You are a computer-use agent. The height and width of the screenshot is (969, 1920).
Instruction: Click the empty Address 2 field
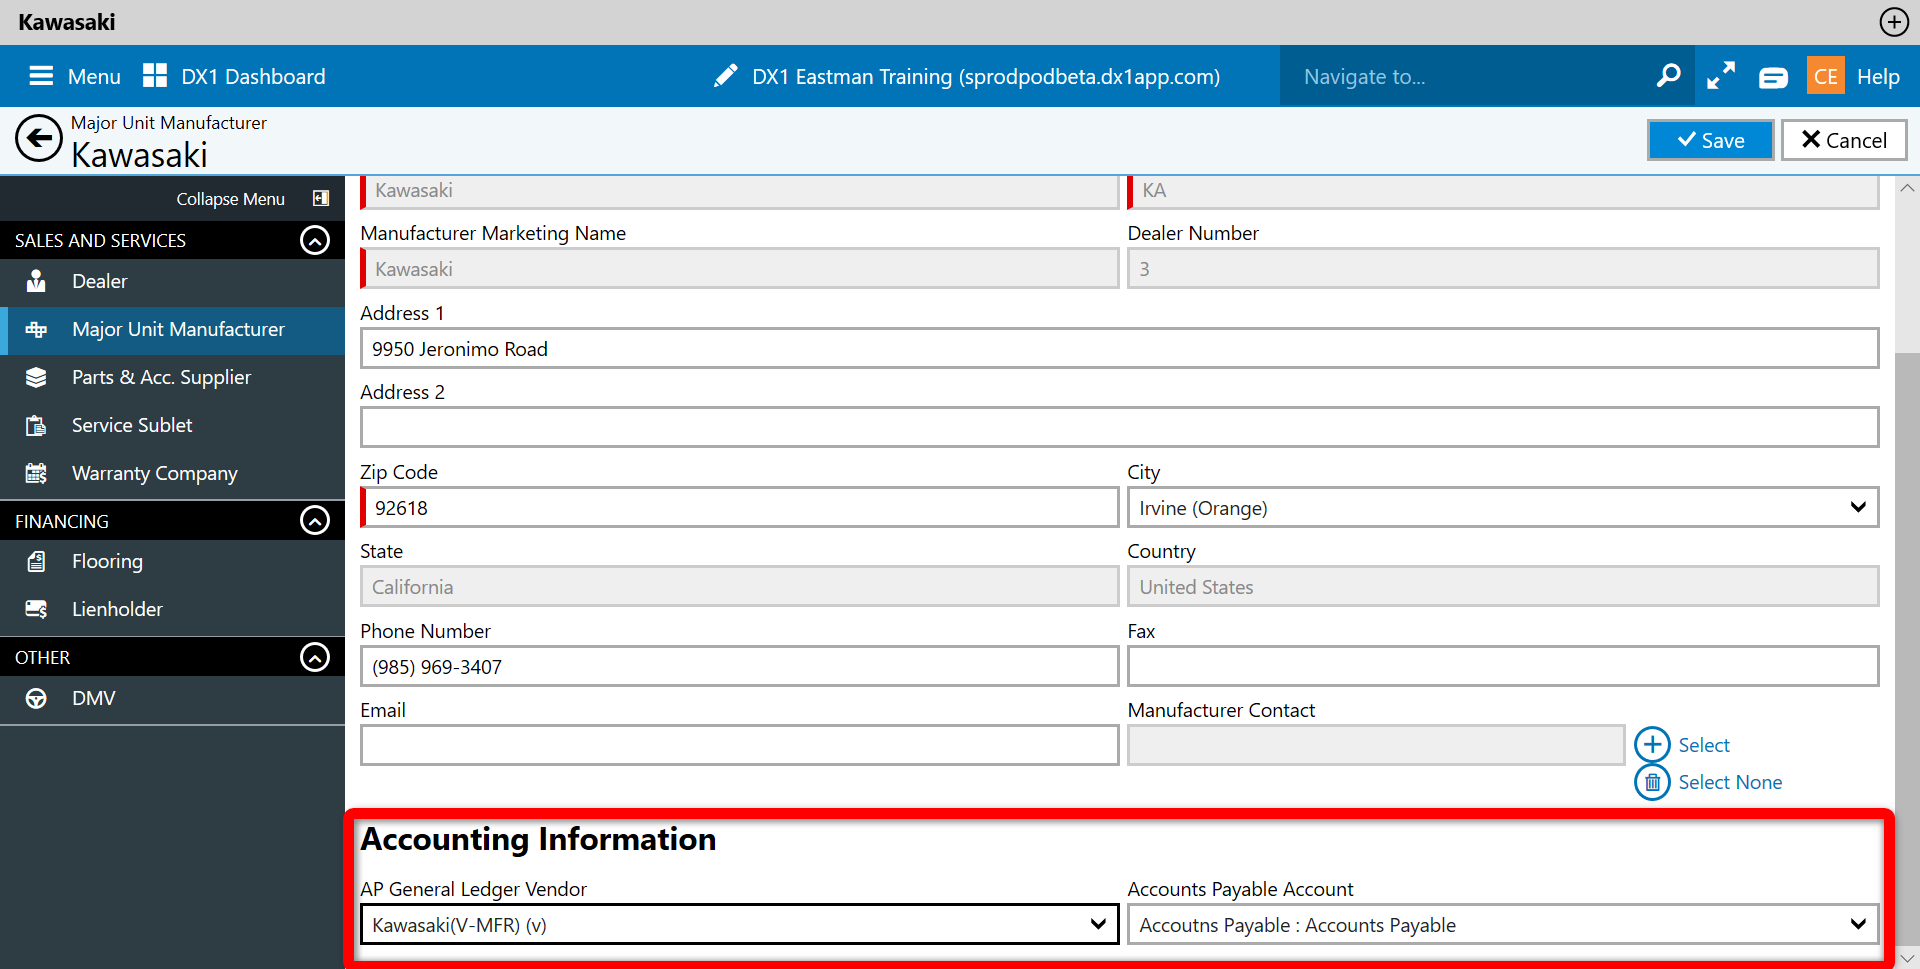[x=1119, y=428]
